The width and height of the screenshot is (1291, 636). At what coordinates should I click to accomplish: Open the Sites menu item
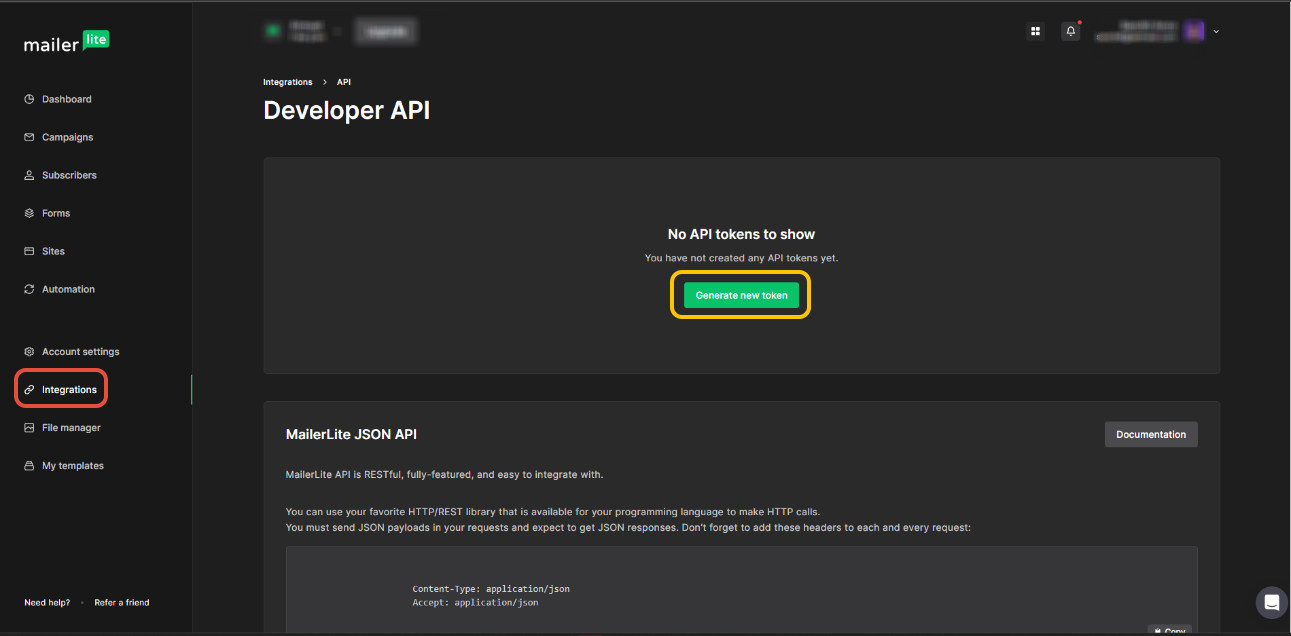pos(53,251)
